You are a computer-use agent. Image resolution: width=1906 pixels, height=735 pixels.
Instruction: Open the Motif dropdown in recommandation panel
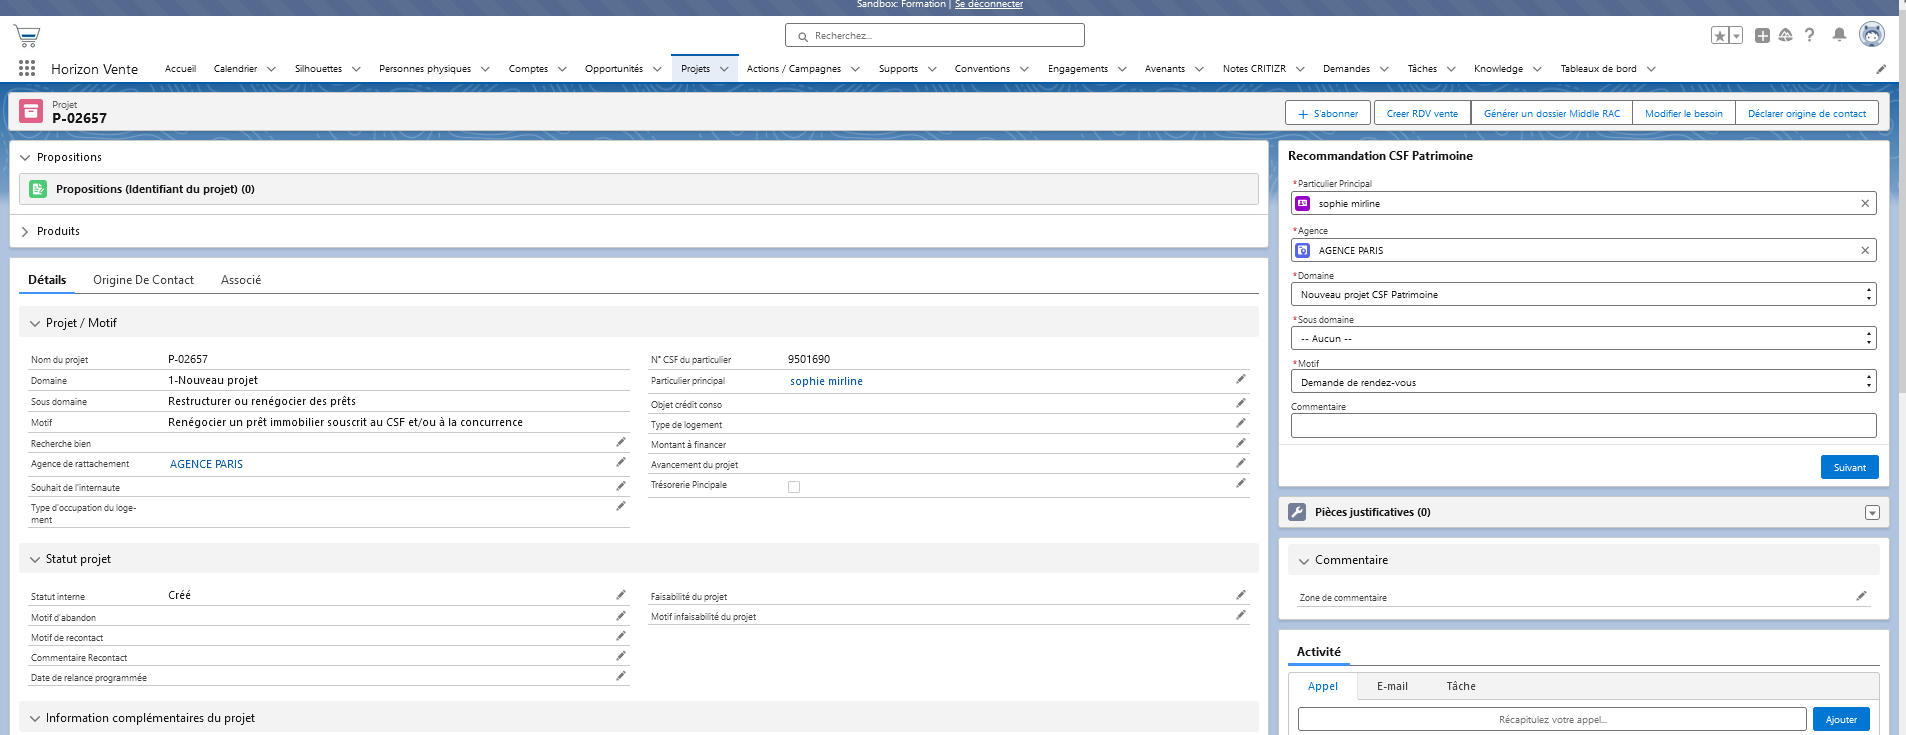1583,382
